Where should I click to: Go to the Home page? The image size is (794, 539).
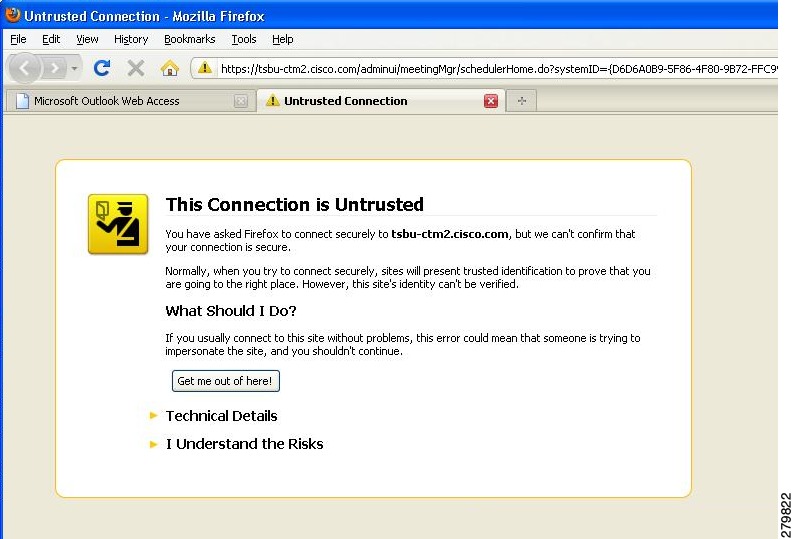coord(170,68)
